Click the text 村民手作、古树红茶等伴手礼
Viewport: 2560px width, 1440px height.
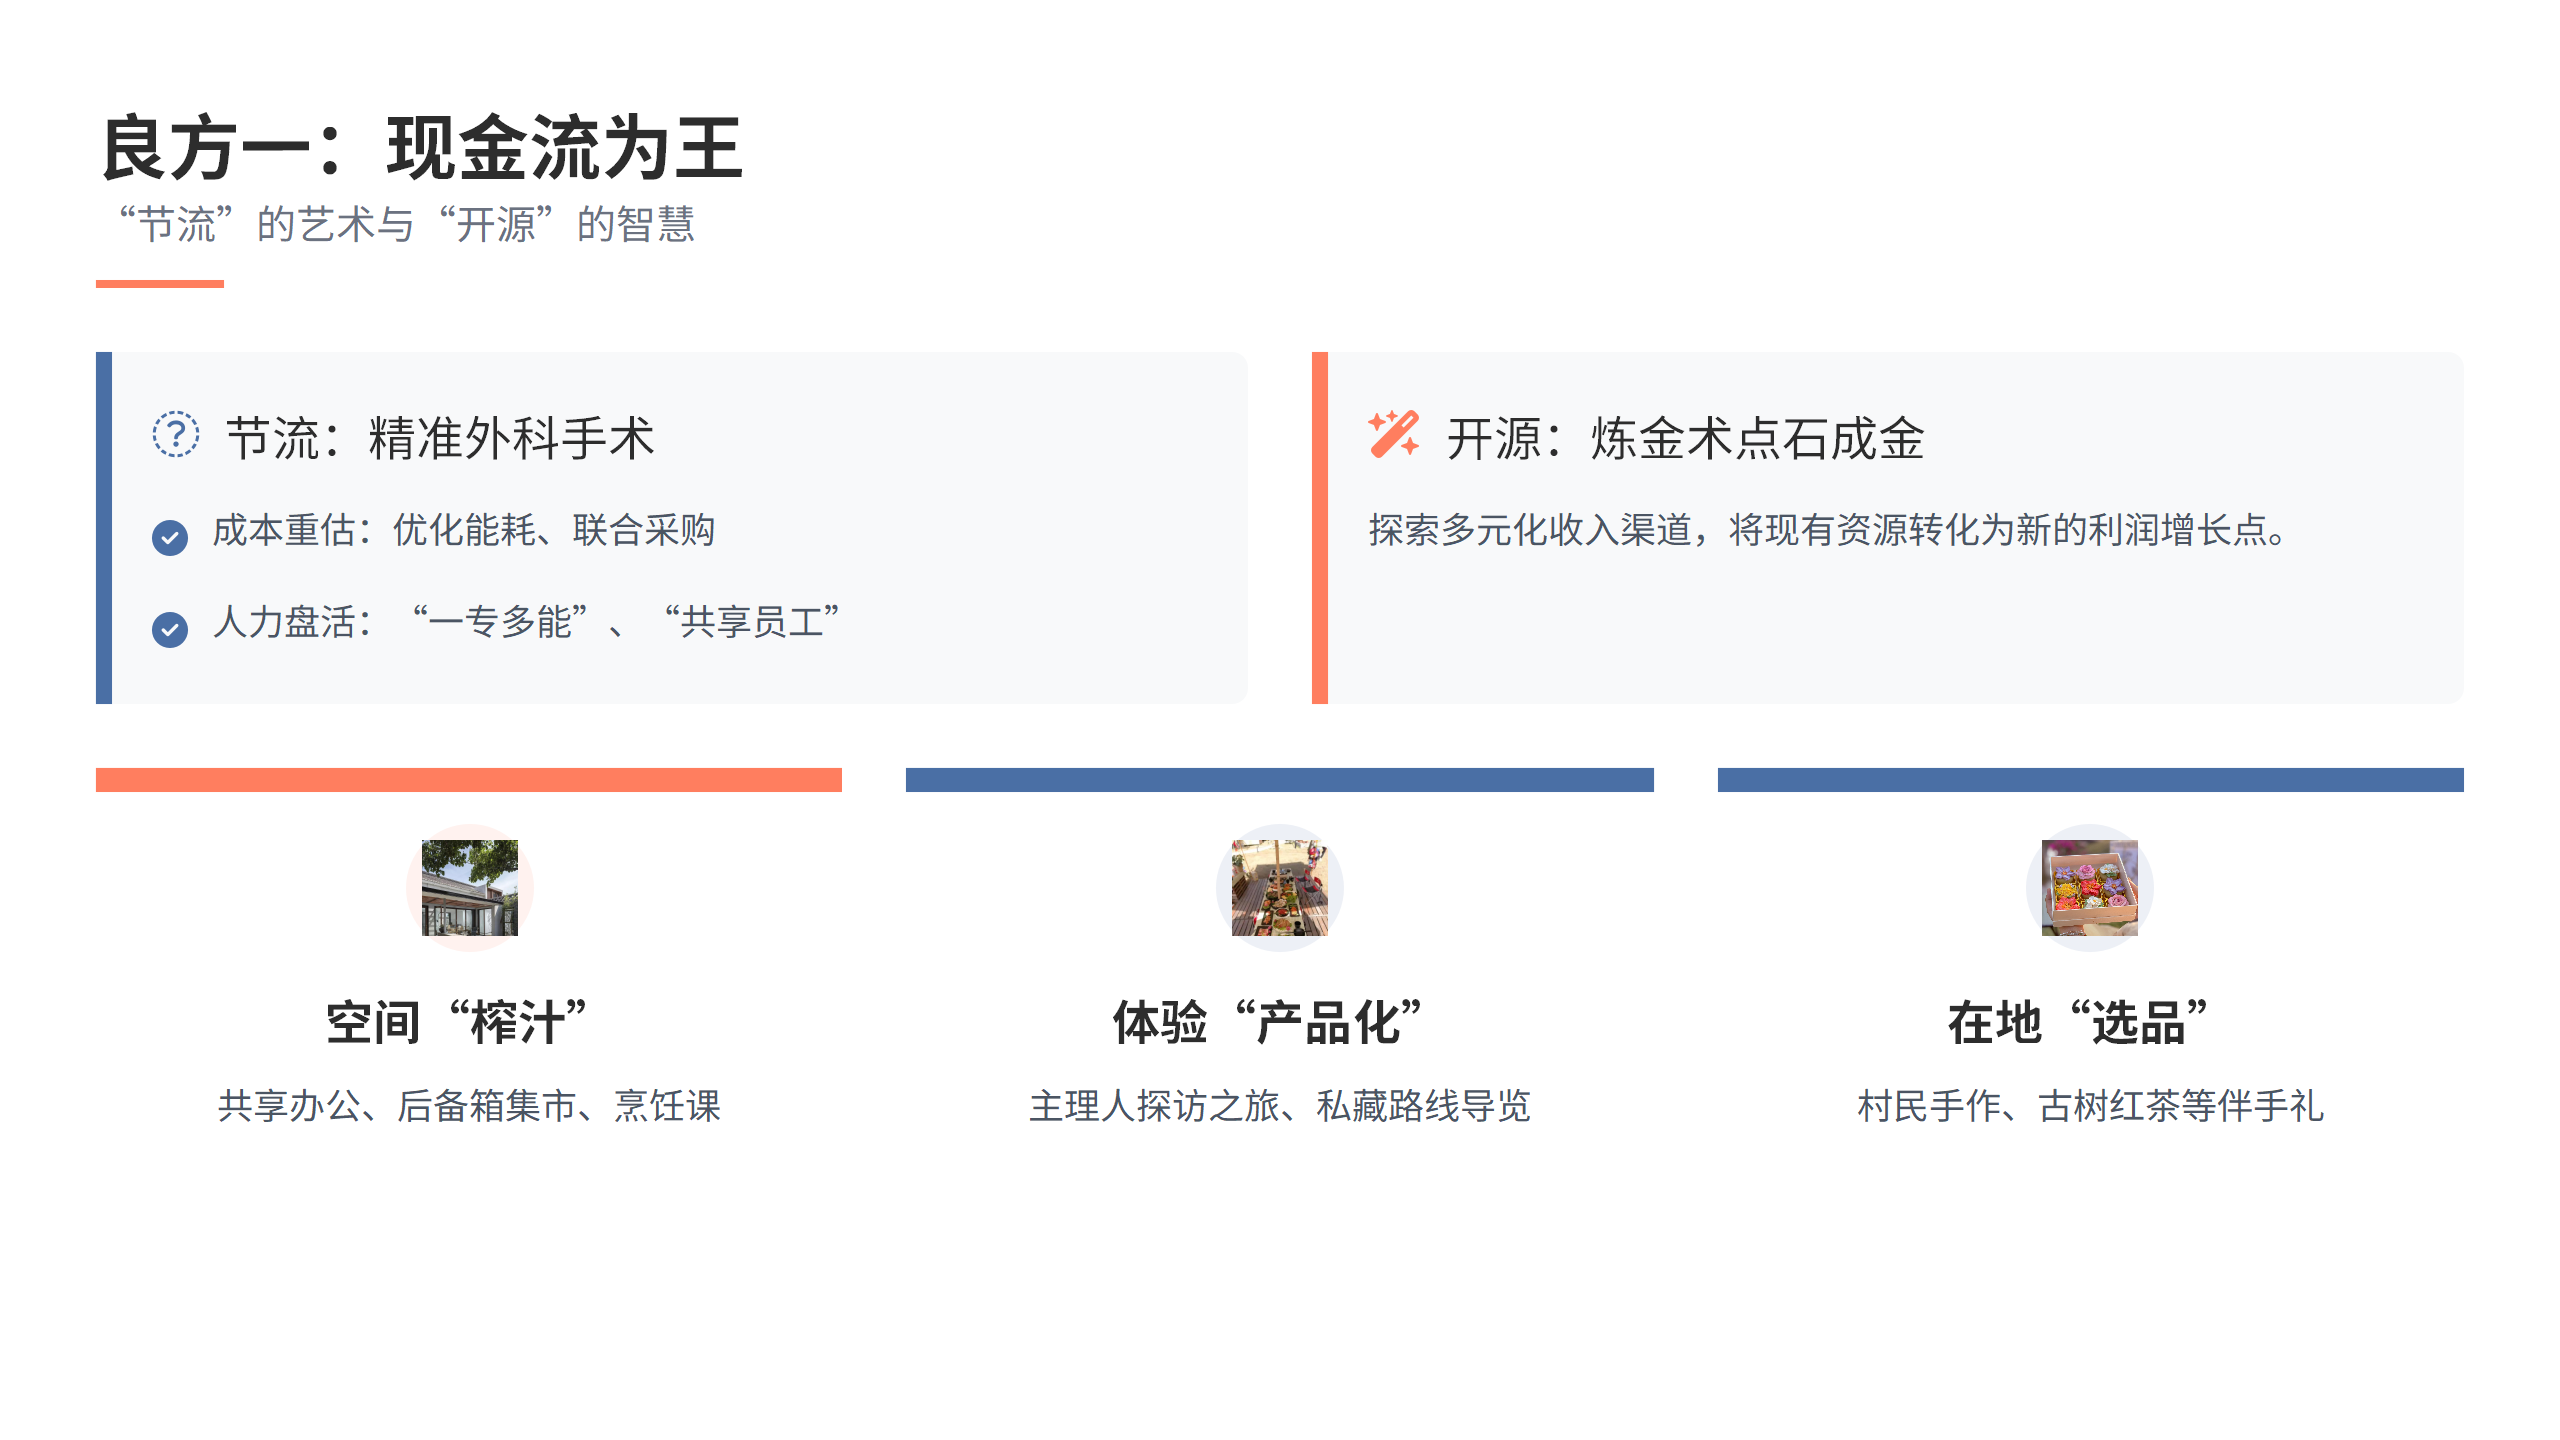click(x=2090, y=1106)
